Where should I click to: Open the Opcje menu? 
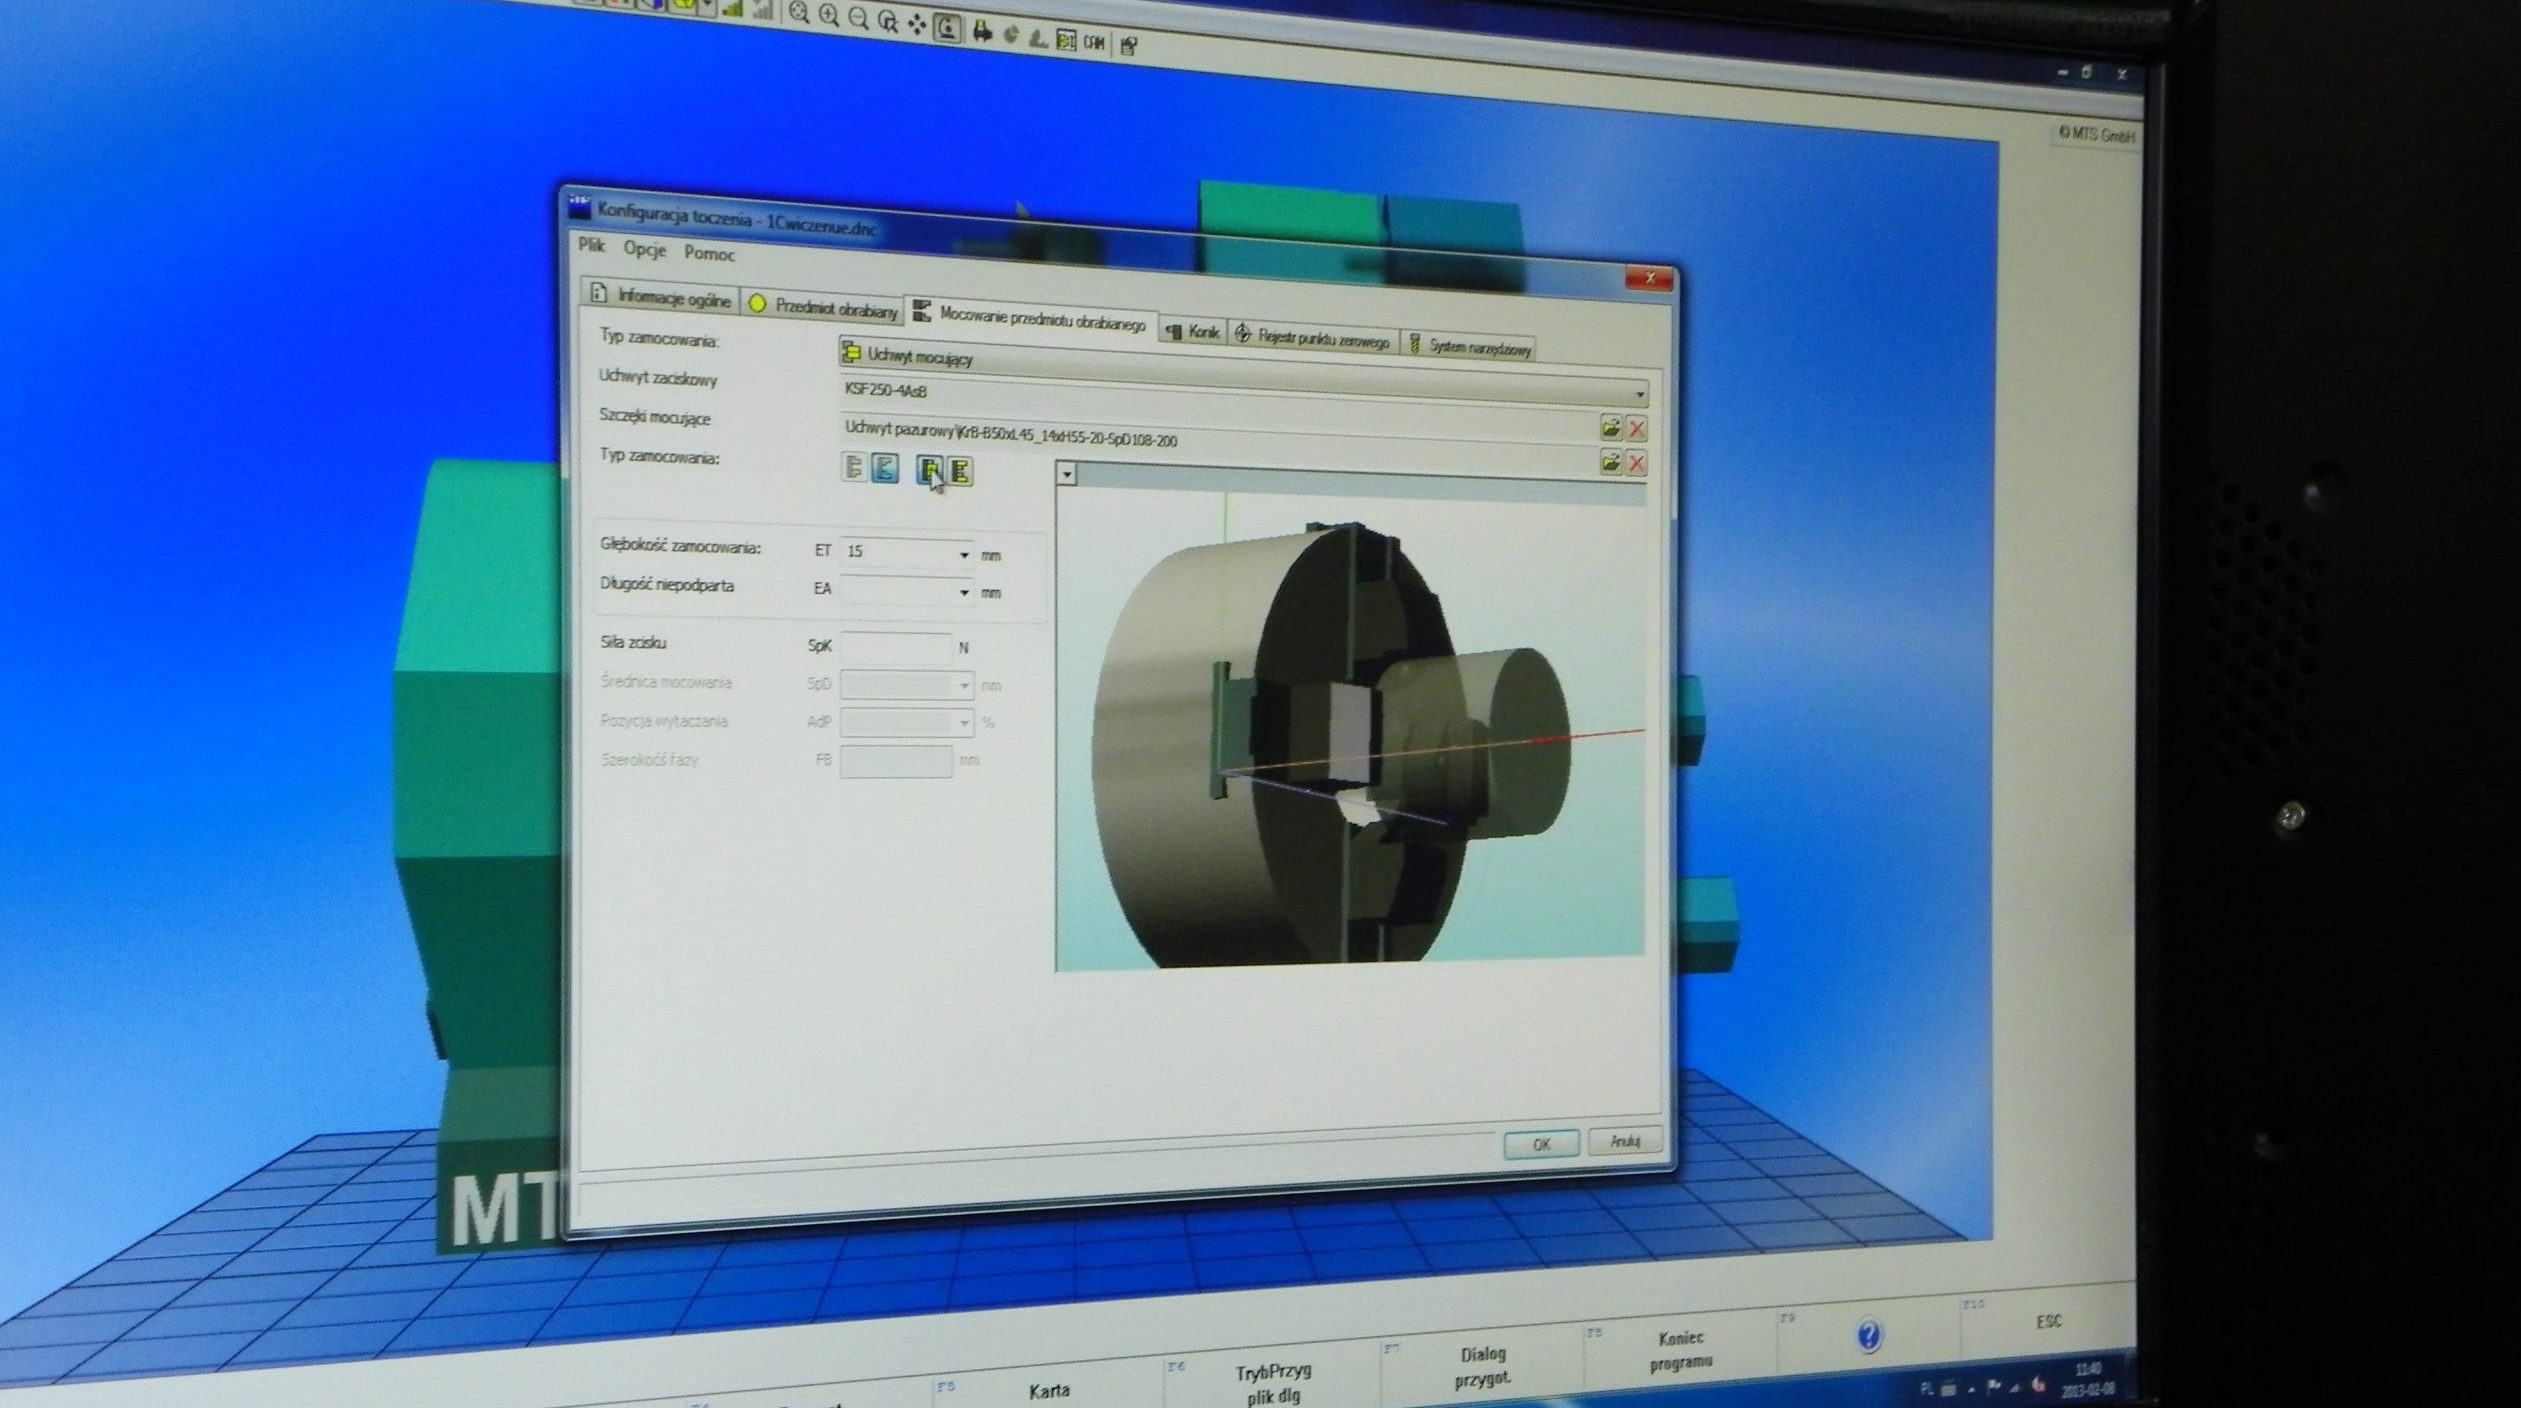click(645, 250)
